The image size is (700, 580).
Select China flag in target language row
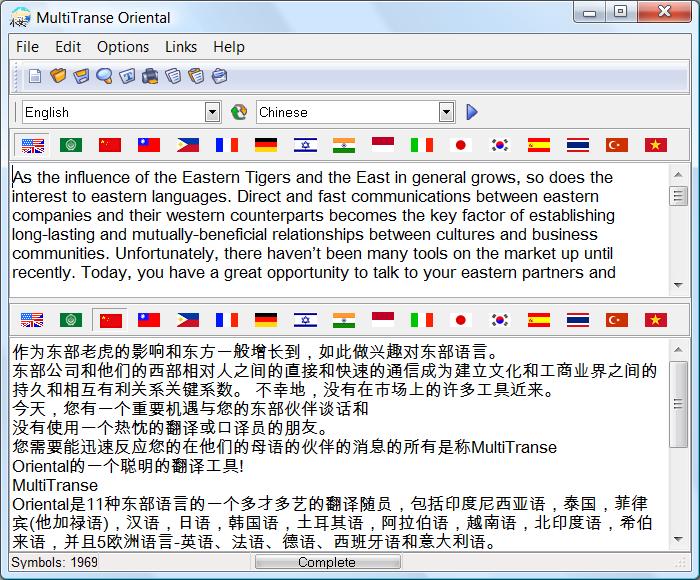(x=110, y=320)
